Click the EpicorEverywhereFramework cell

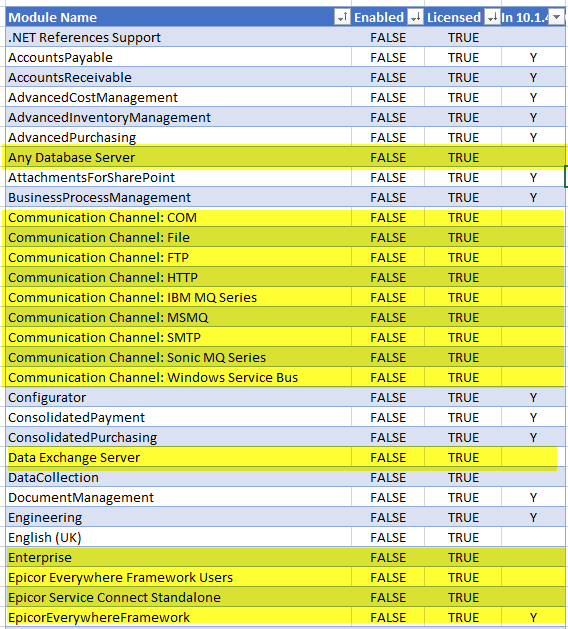coord(179,617)
